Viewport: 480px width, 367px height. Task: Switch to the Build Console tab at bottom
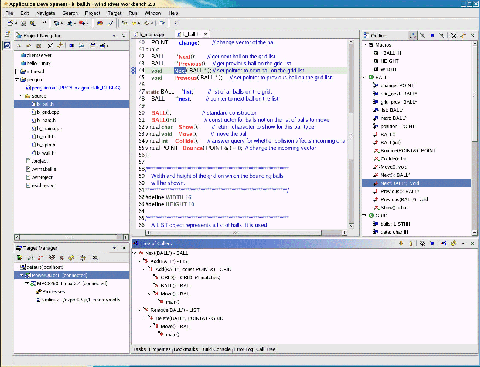click(217, 349)
